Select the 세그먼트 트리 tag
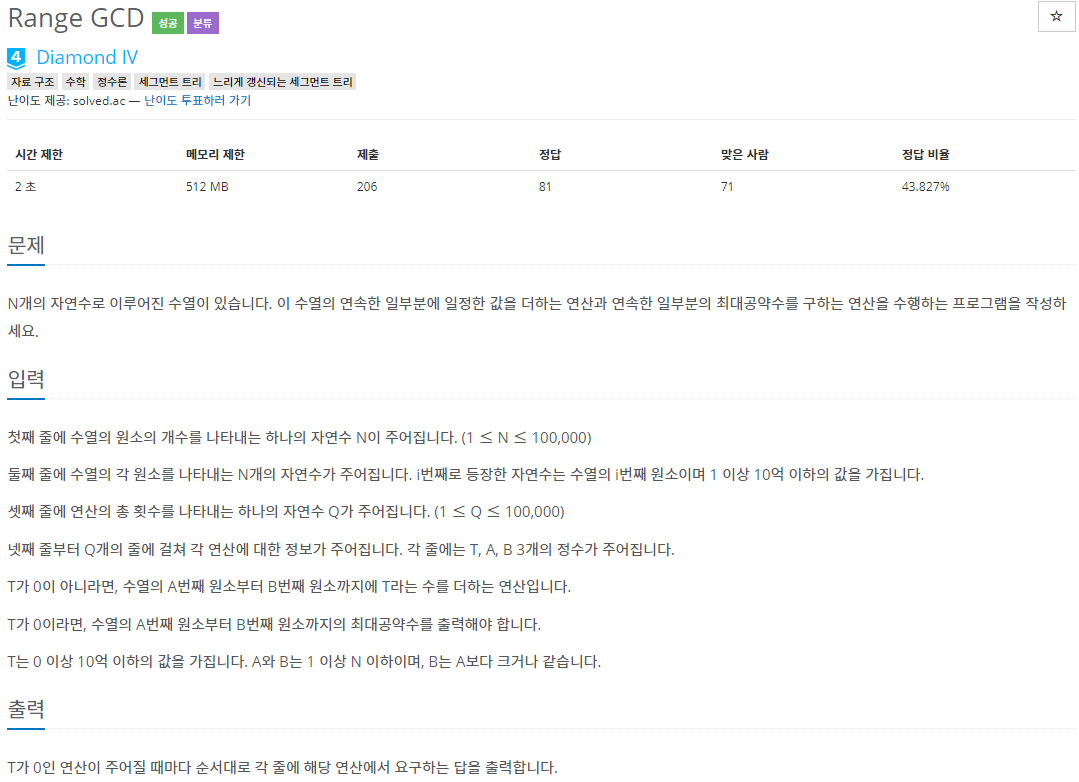The height and width of the screenshot is (782, 1079). pyautogui.click(x=170, y=82)
